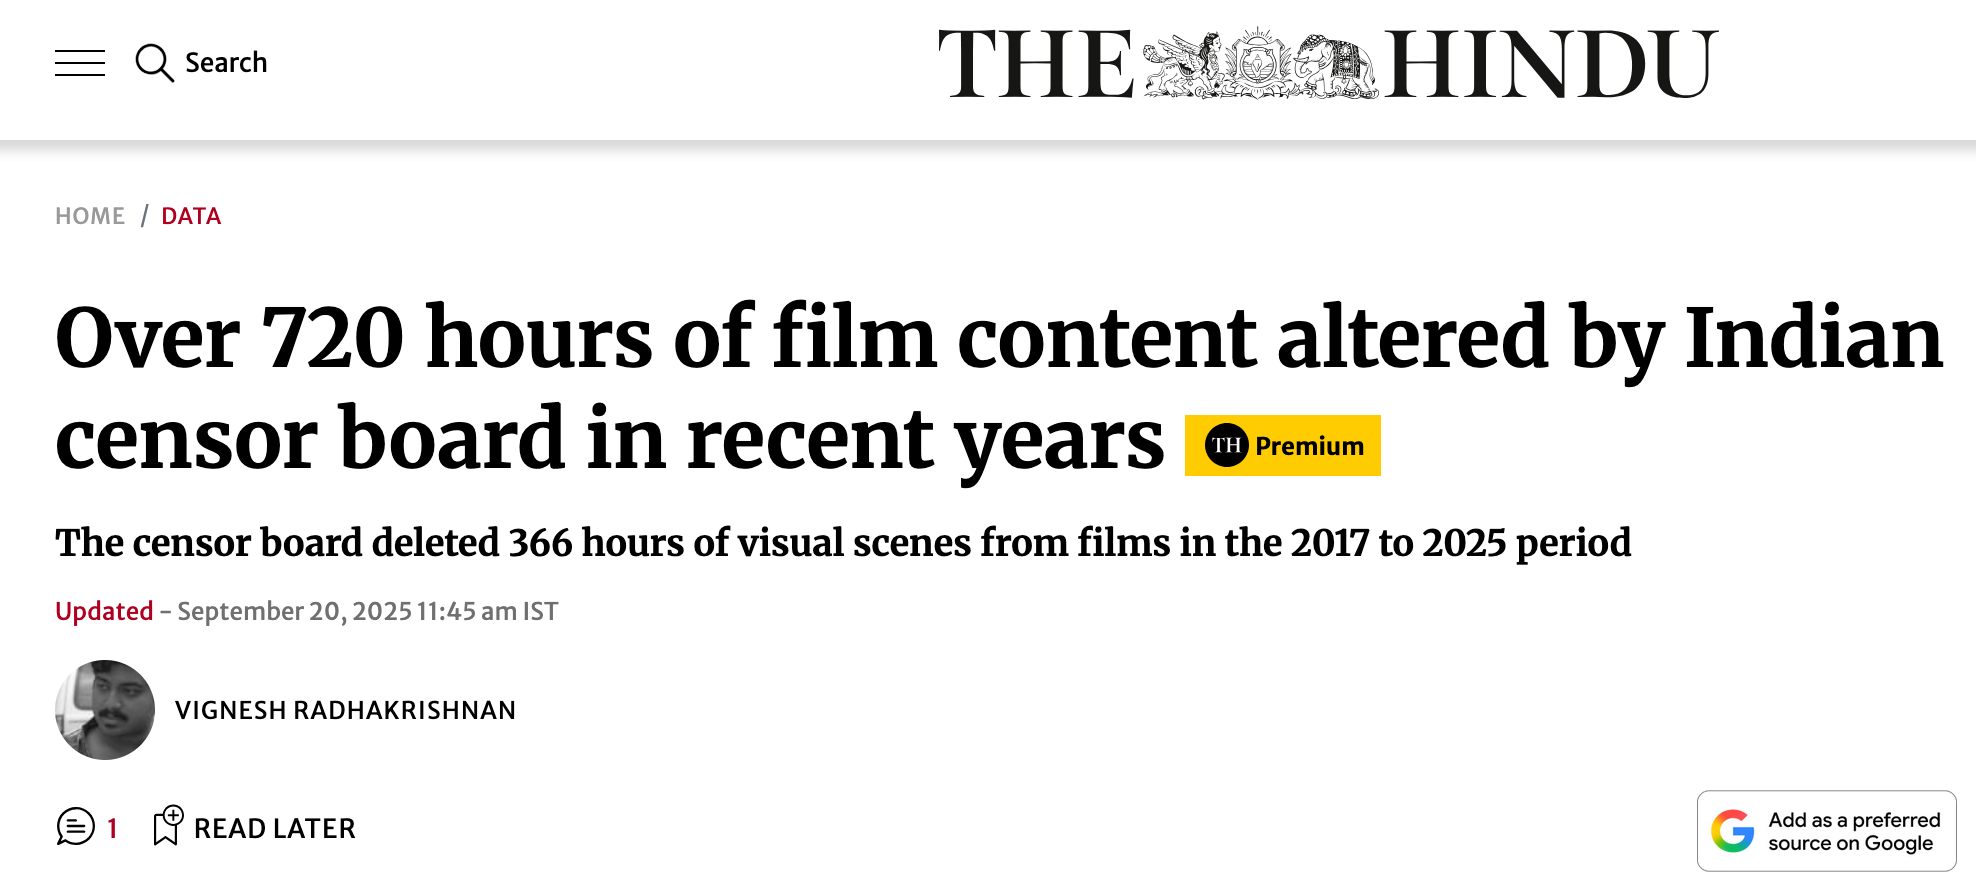Viewport: 1976px width, 896px height.
Task: Open comments via the speech bubble icon
Action: tap(76, 827)
